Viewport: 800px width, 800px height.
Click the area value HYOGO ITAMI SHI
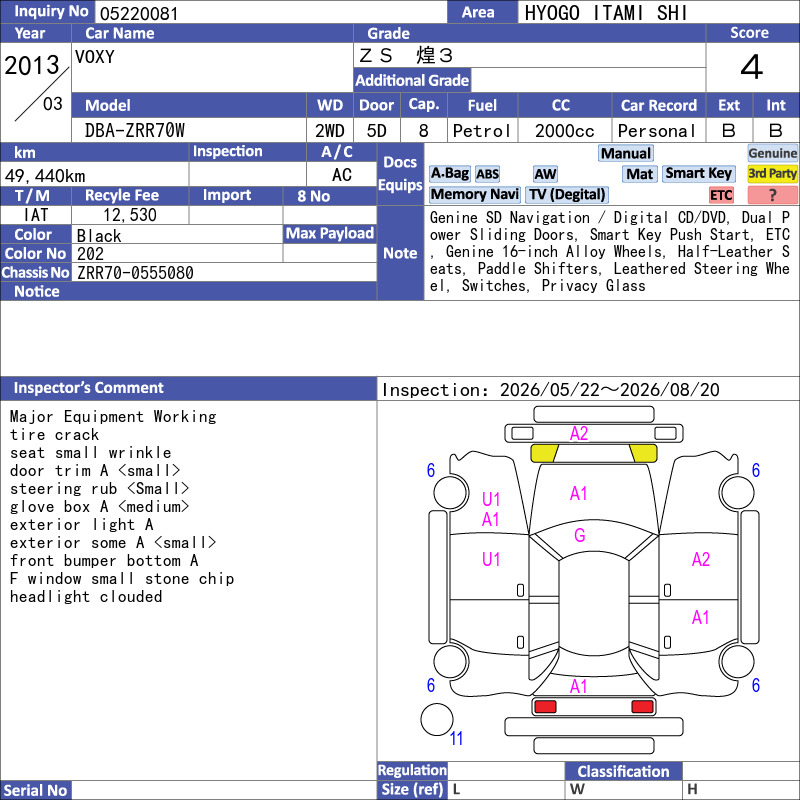[x=606, y=13]
